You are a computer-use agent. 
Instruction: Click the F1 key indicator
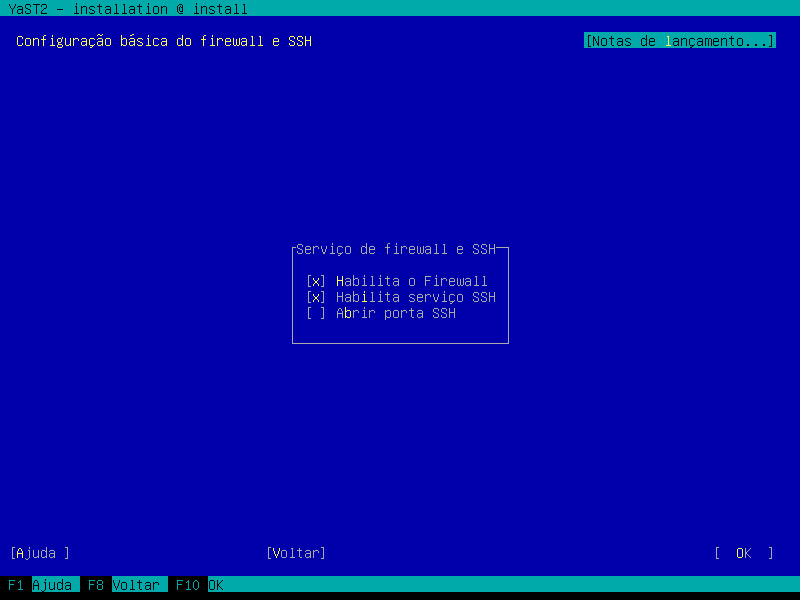(16, 585)
